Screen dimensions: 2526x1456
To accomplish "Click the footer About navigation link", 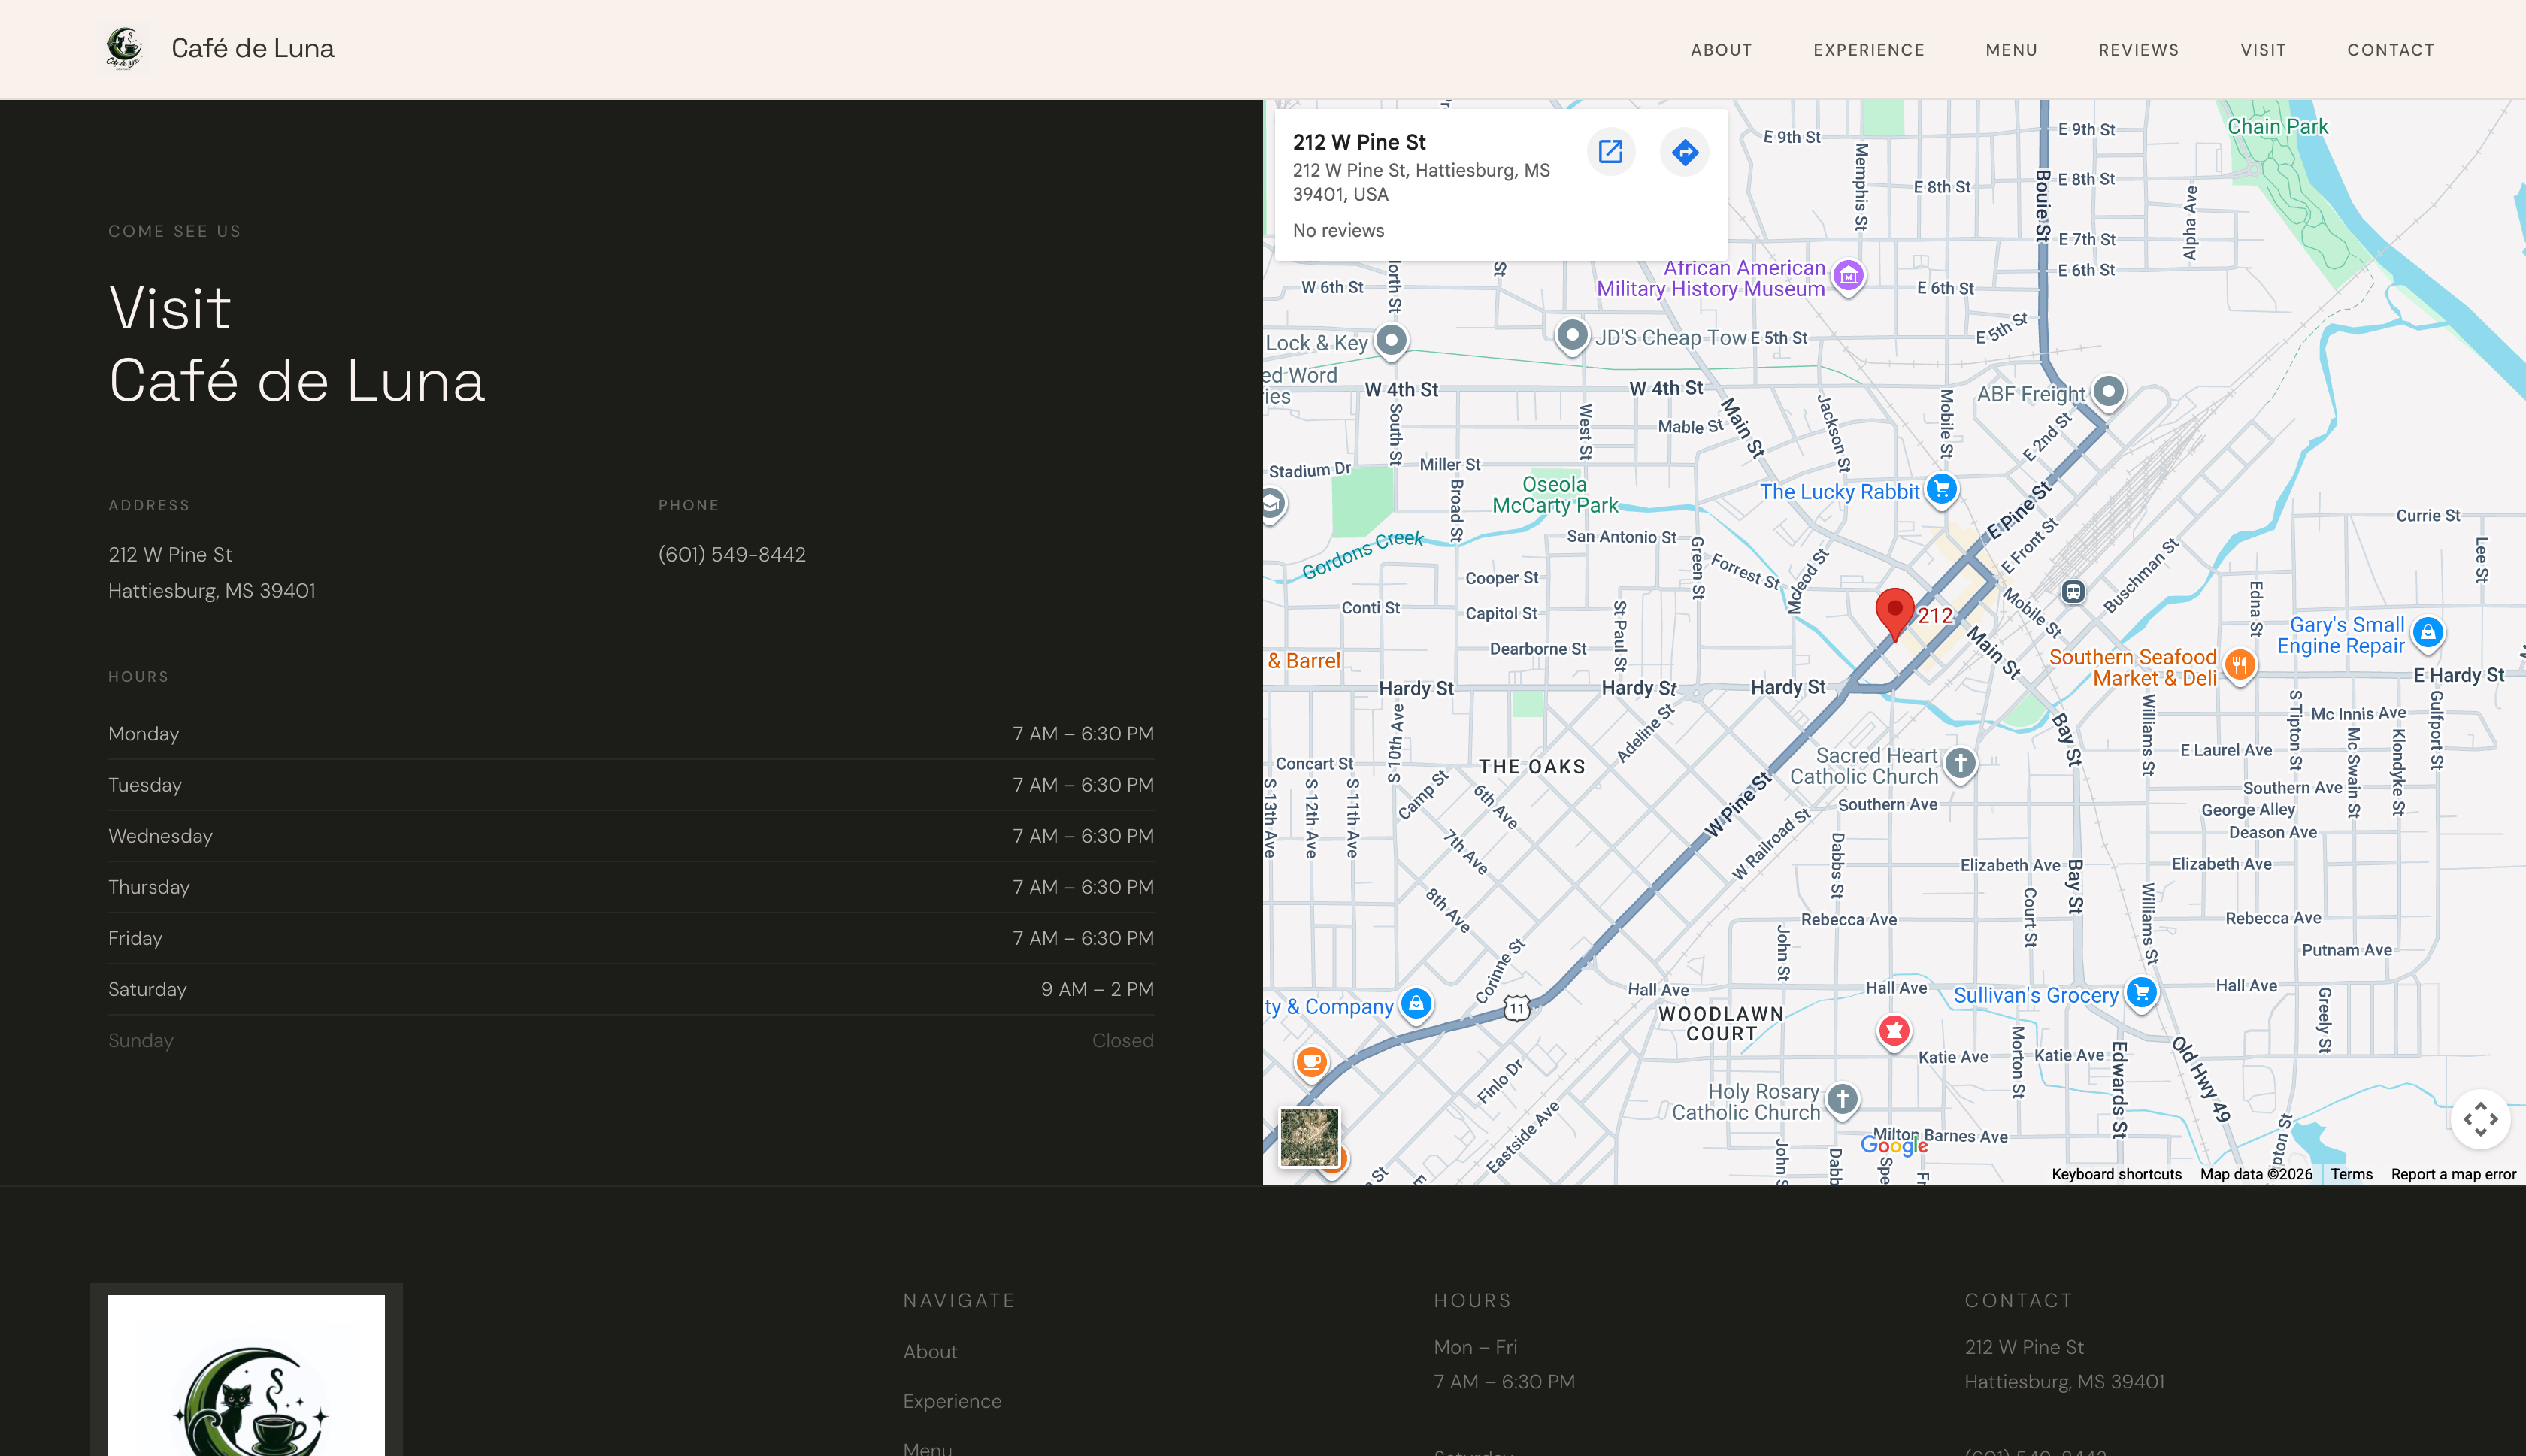I will [x=929, y=1350].
